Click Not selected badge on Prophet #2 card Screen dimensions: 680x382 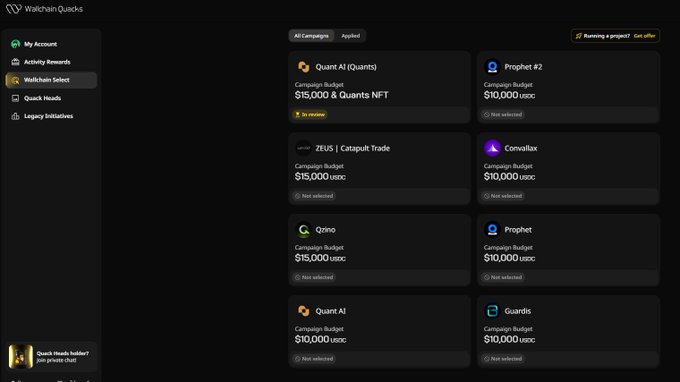503,114
